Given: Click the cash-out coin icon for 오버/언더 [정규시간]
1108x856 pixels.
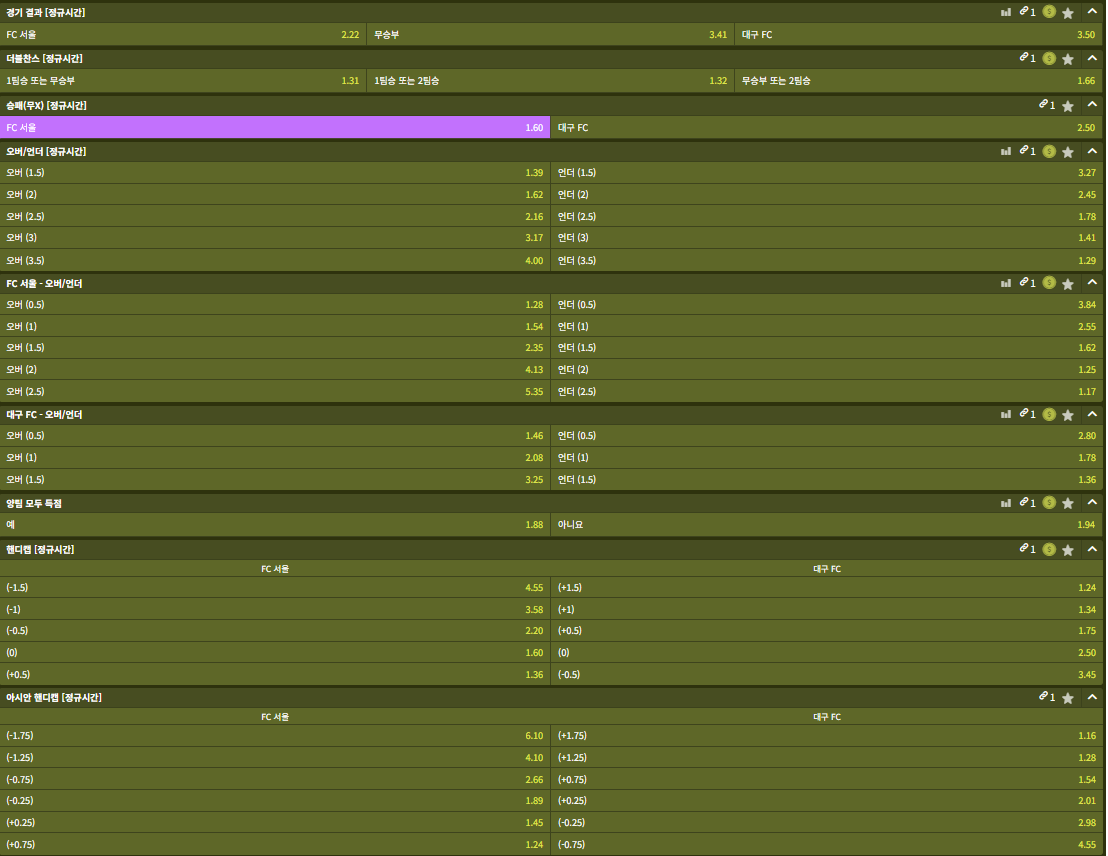Looking at the screenshot, I should pyautogui.click(x=1048, y=152).
